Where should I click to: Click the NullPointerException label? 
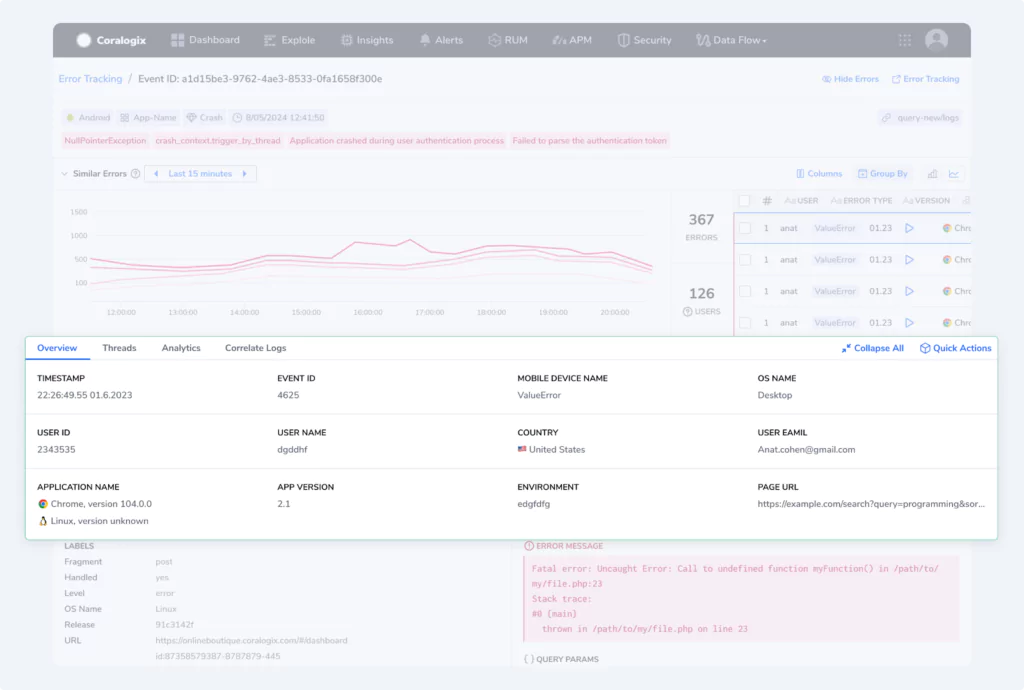click(105, 140)
